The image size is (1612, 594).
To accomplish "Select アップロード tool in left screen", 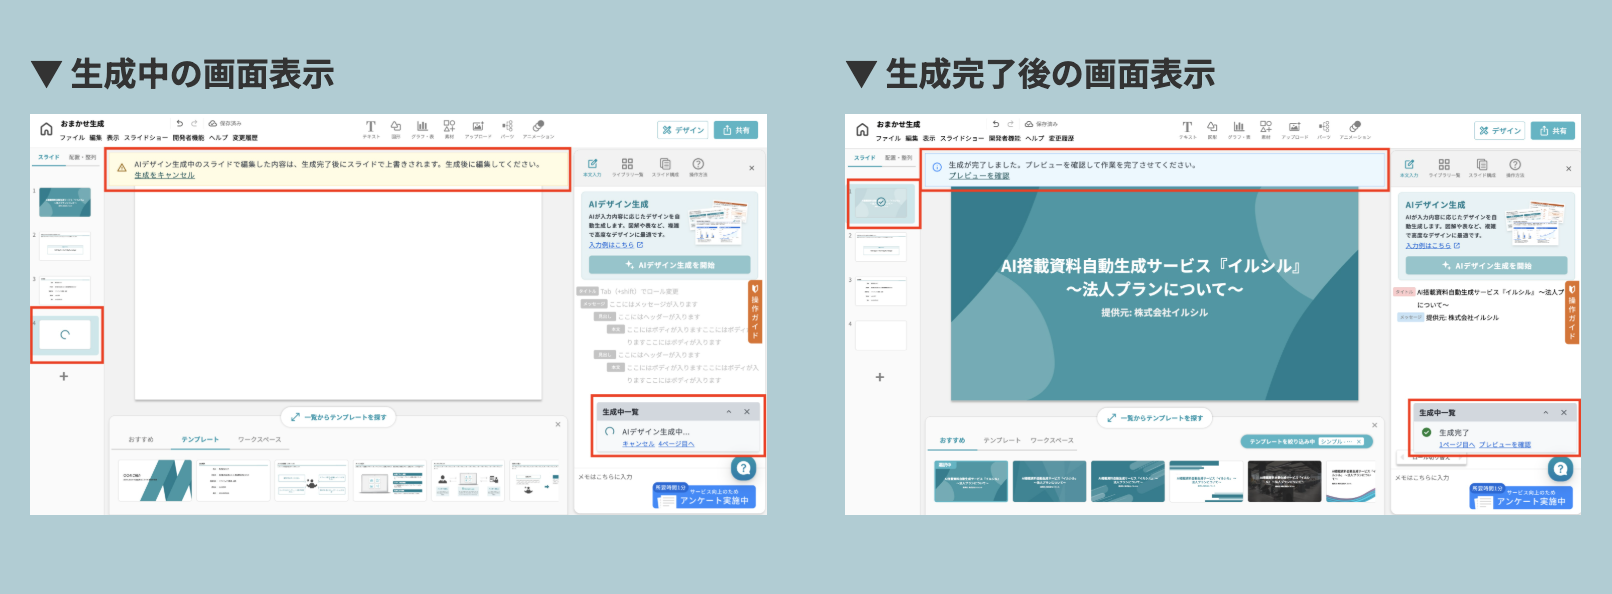I will point(478,130).
